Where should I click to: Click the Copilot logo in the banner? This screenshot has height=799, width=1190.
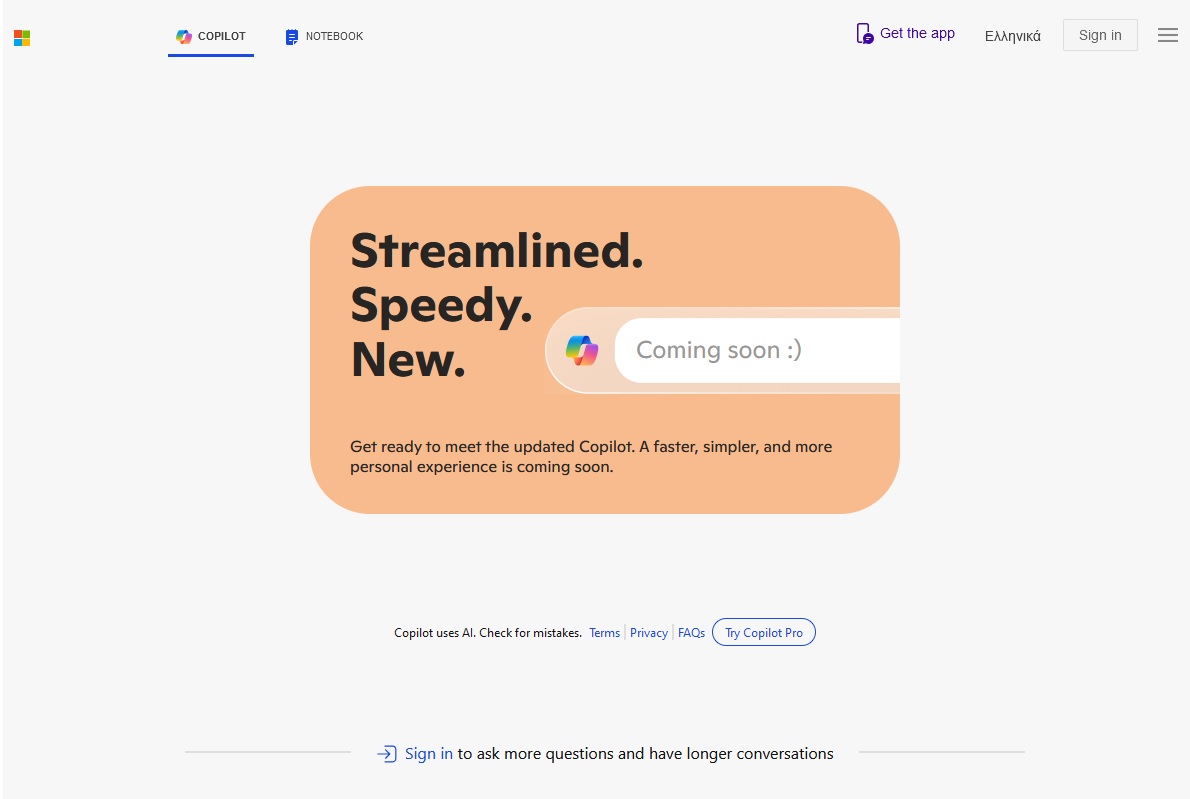[x=582, y=351]
